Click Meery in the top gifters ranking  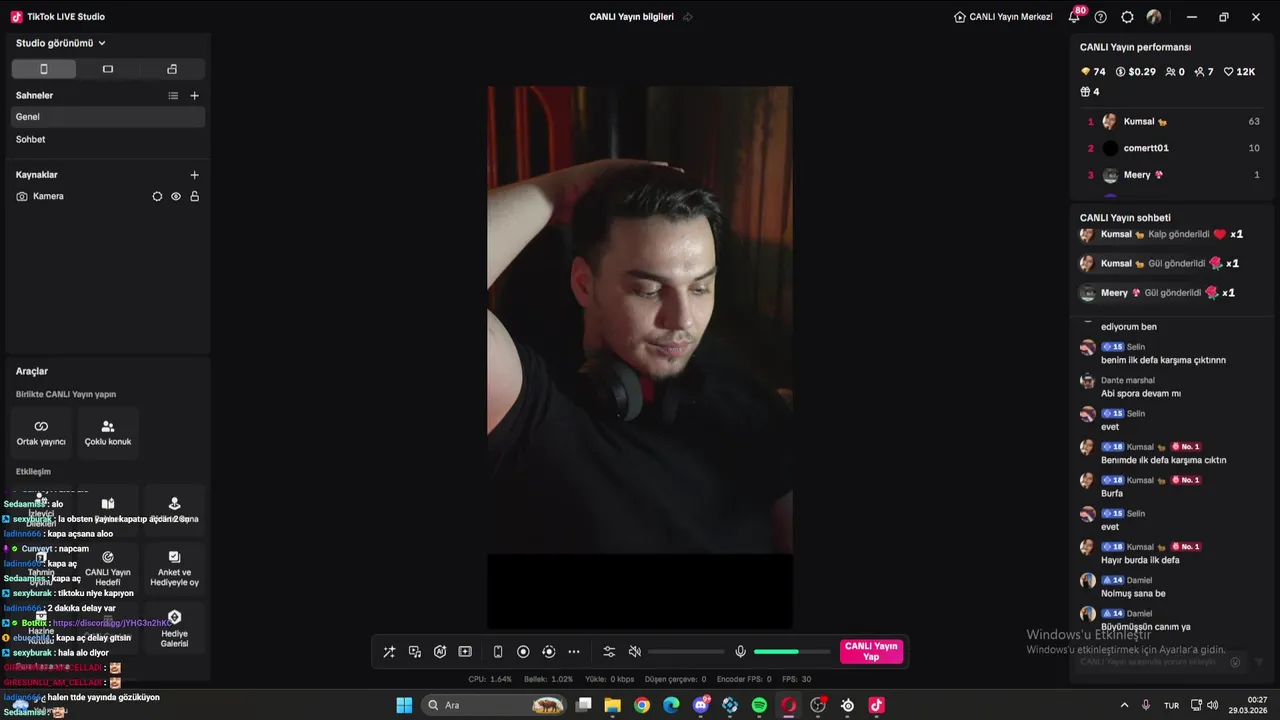[1137, 175]
